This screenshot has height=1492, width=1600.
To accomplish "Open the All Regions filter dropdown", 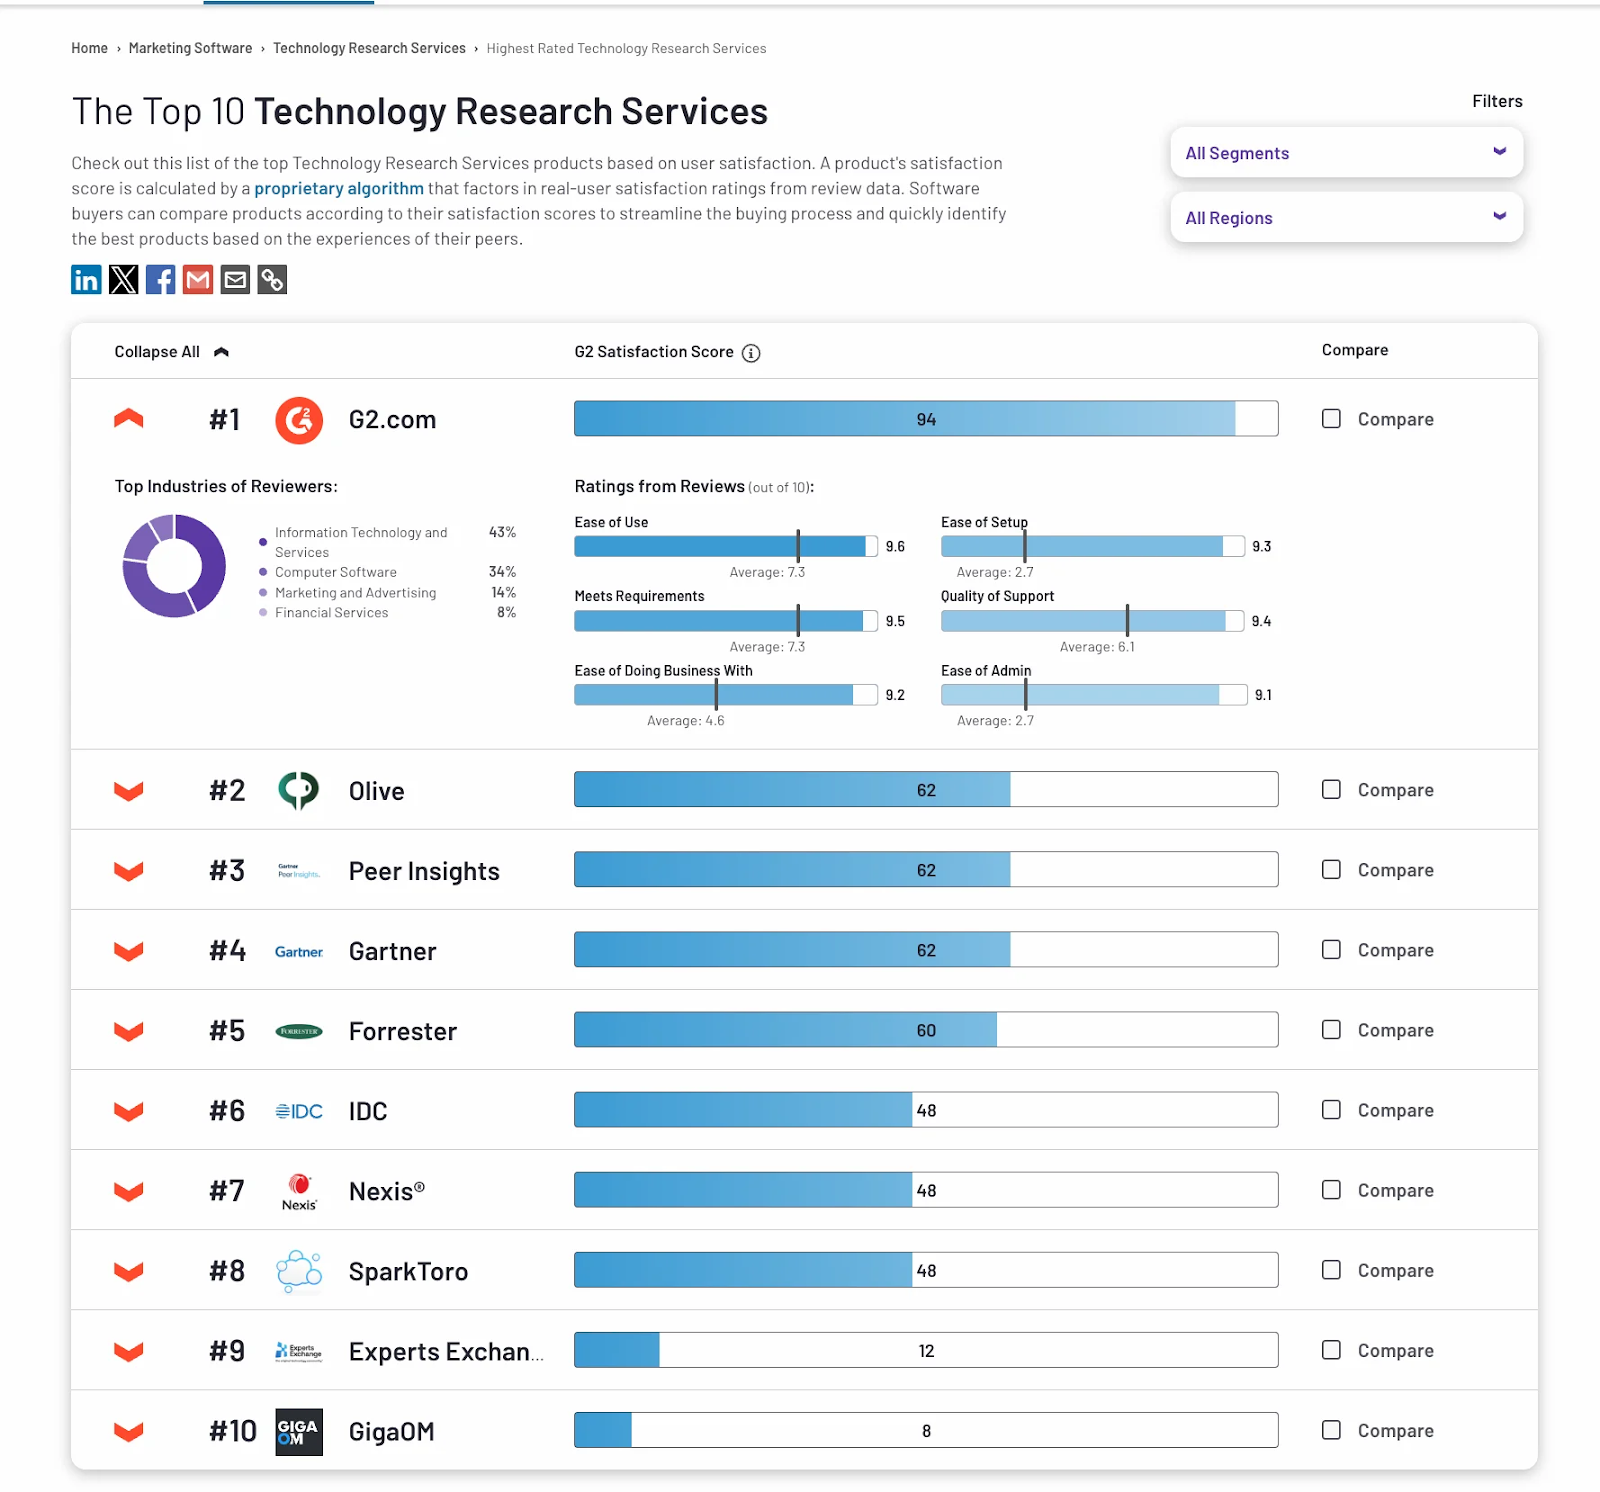I will pyautogui.click(x=1345, y=217).
